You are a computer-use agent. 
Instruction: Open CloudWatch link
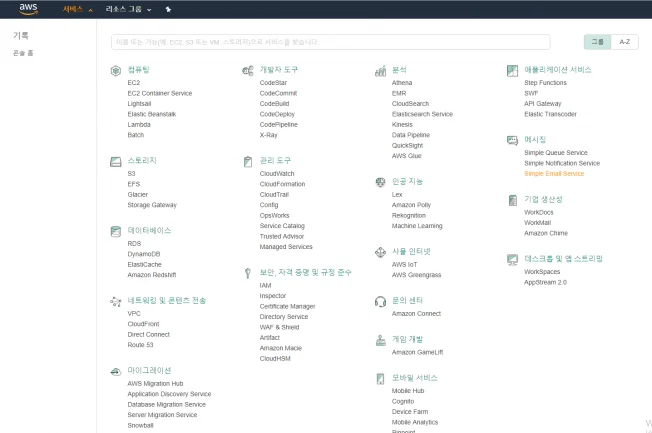277,173
